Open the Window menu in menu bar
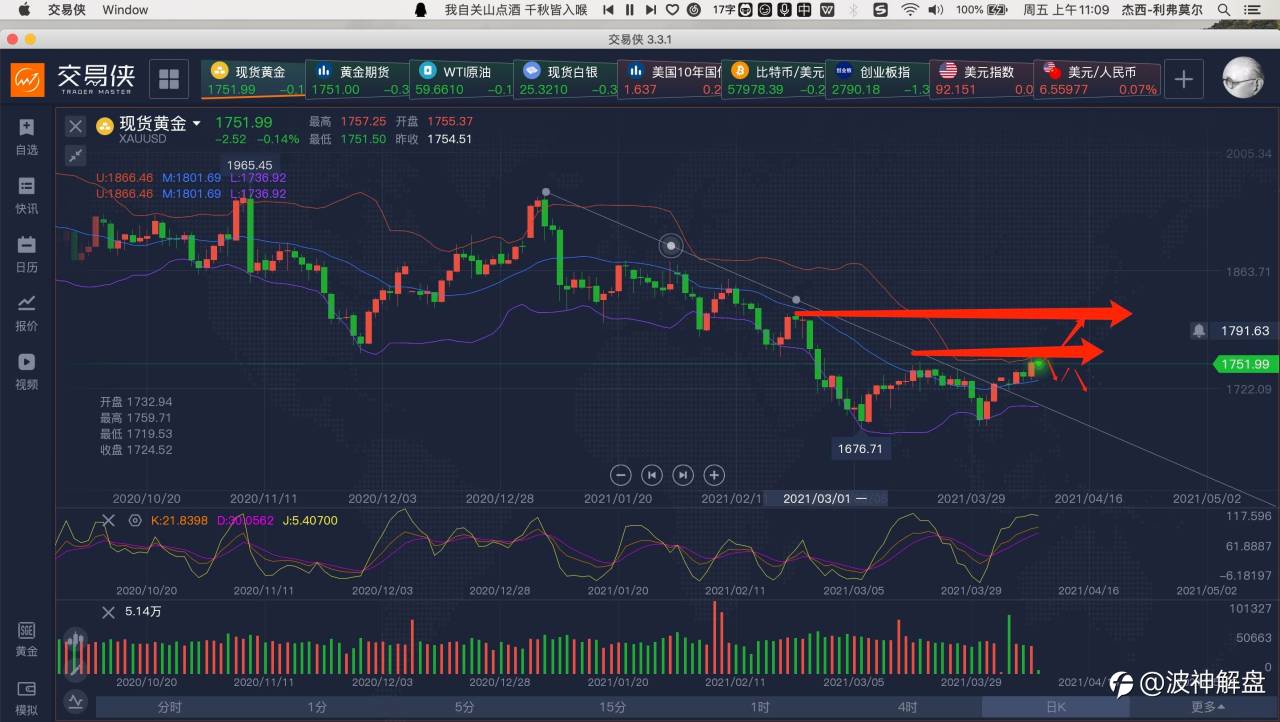1280x722 pixels. (x=125, y=10)
